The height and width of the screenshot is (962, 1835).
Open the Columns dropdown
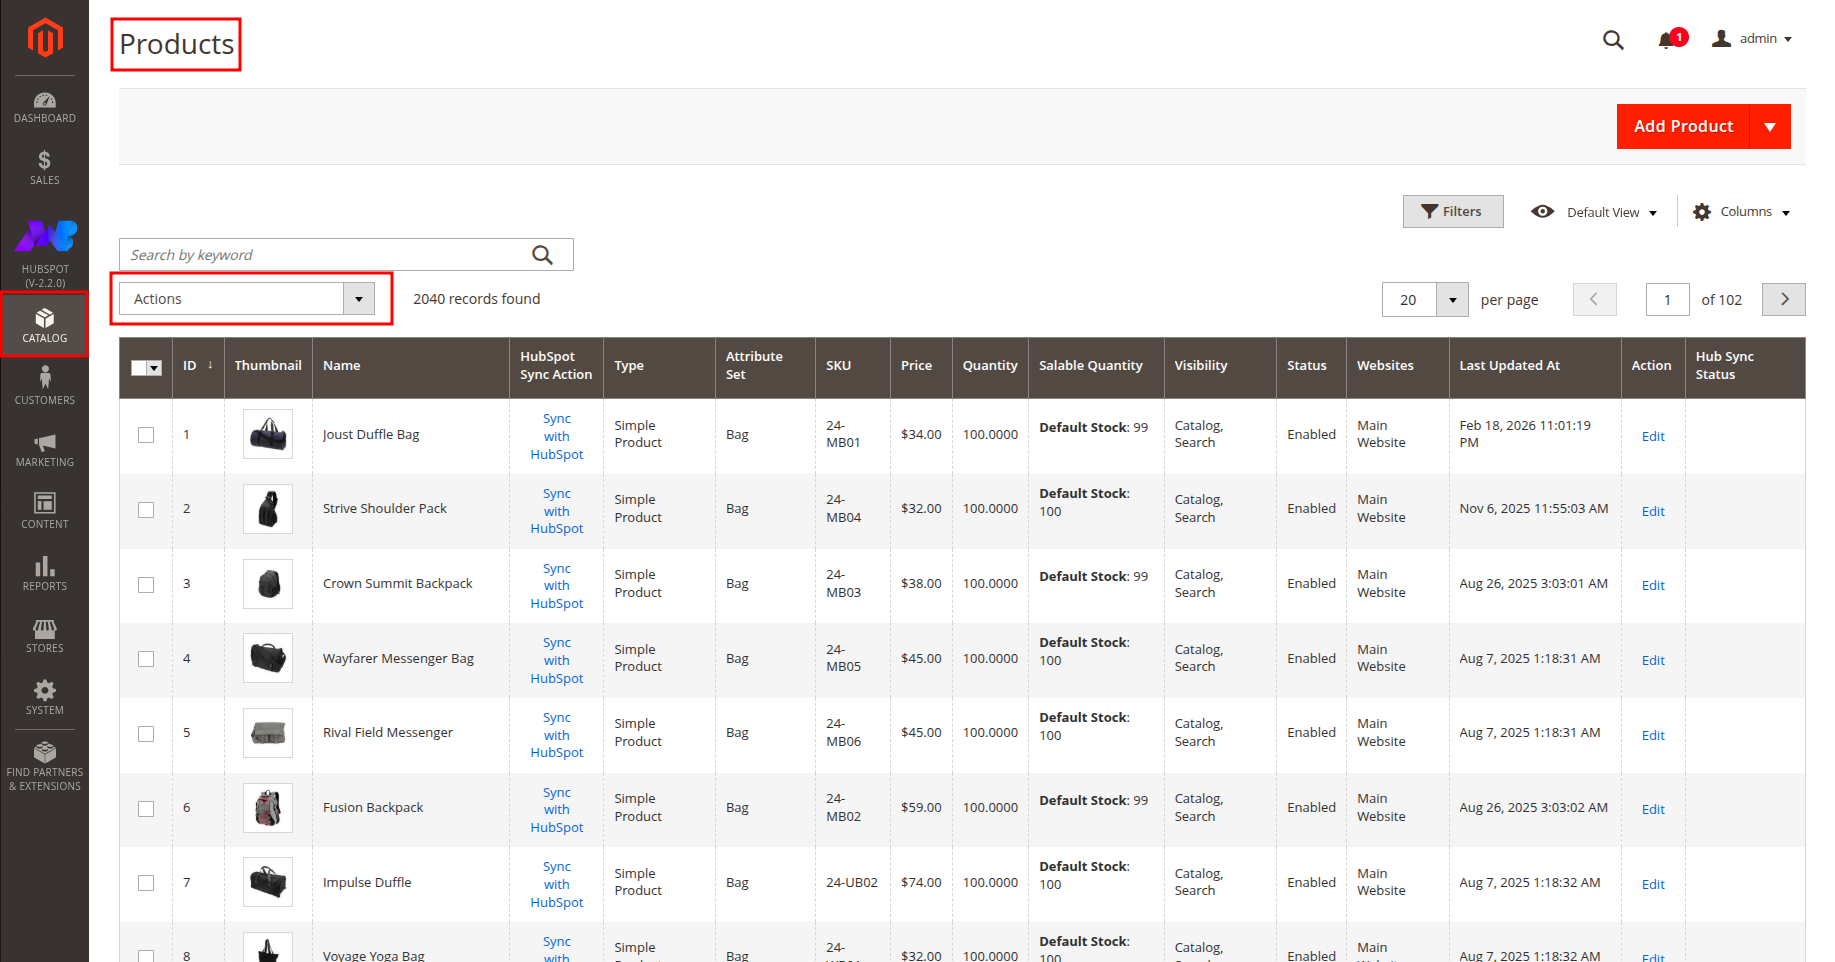[x=1741, y=212]
